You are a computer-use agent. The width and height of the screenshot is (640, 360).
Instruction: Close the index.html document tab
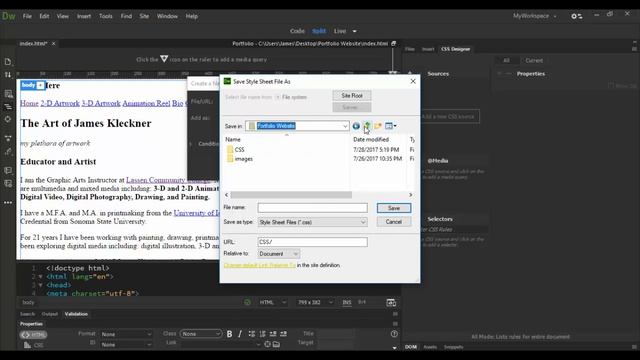click(x=53, y=43)
